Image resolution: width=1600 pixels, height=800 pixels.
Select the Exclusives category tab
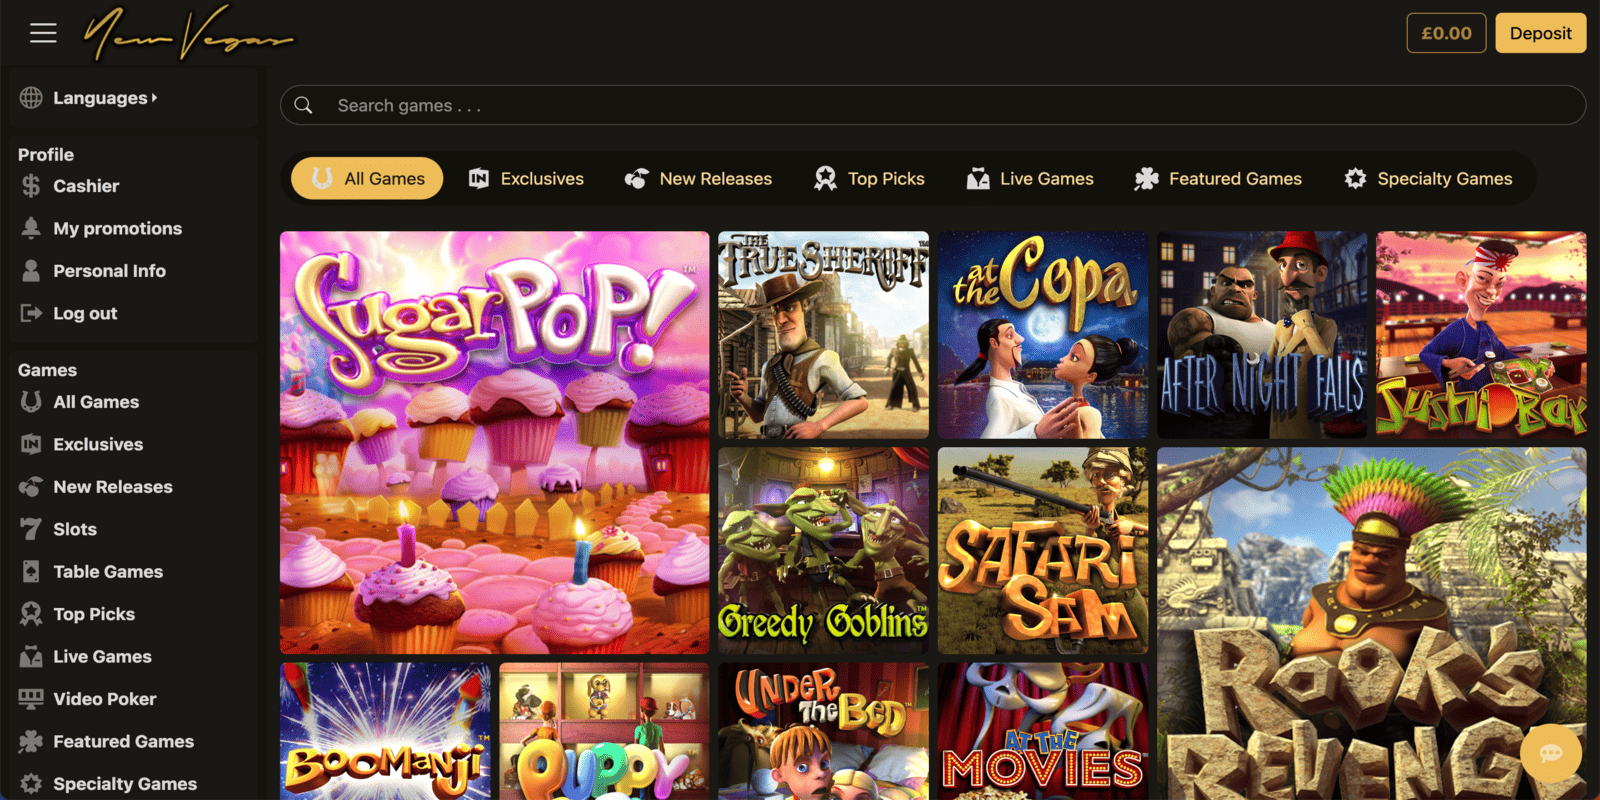point(526,178)
